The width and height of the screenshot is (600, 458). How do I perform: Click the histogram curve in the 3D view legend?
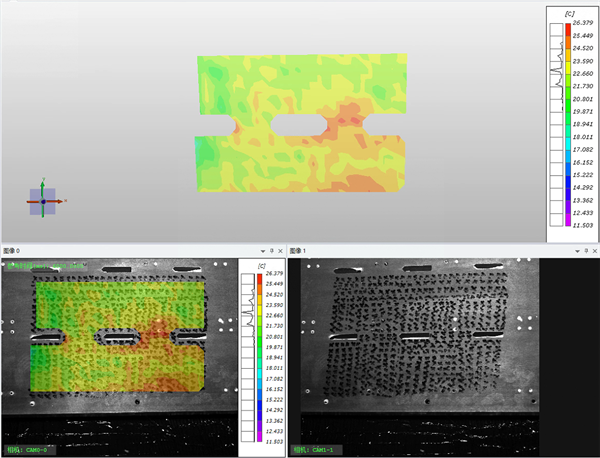pos(553,70)
